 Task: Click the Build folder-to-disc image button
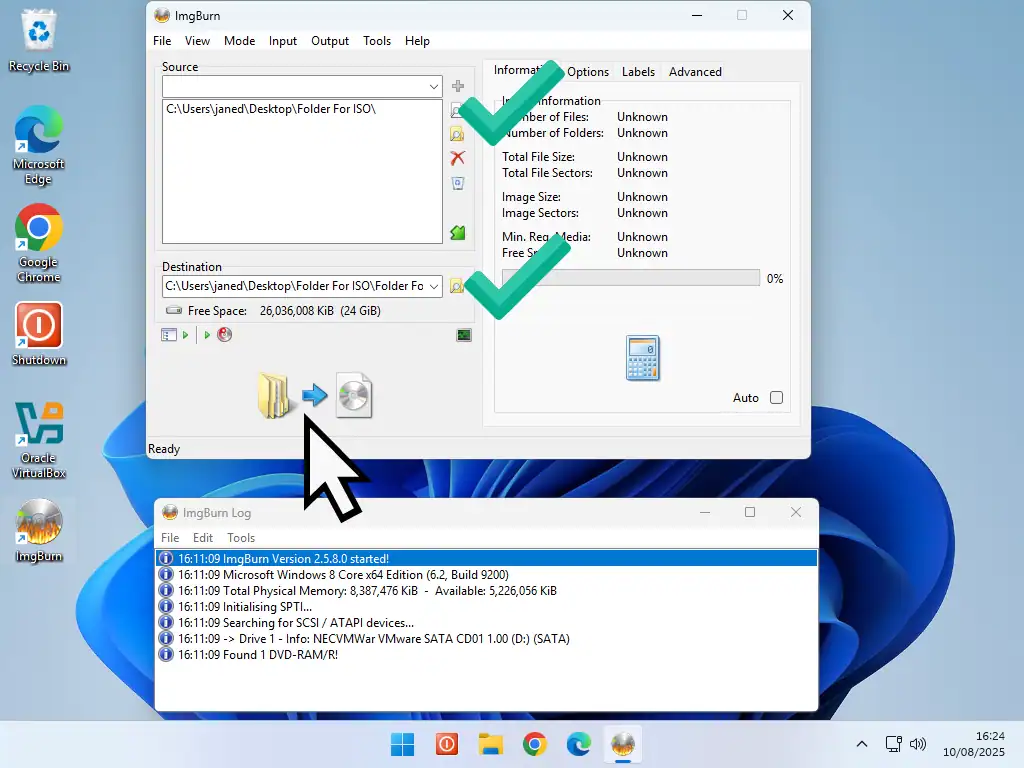point(315,396)
